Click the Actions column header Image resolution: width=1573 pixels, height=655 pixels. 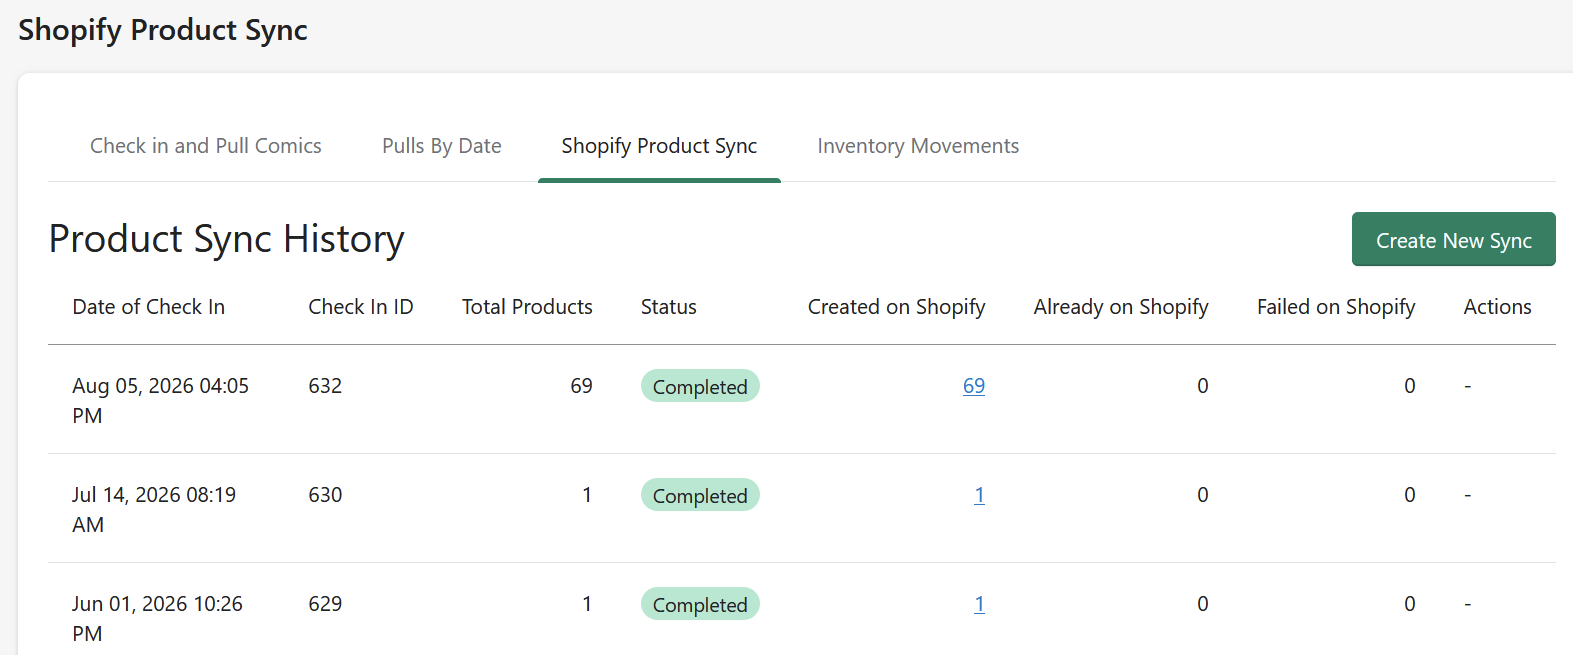click(x=1497, y=307)
